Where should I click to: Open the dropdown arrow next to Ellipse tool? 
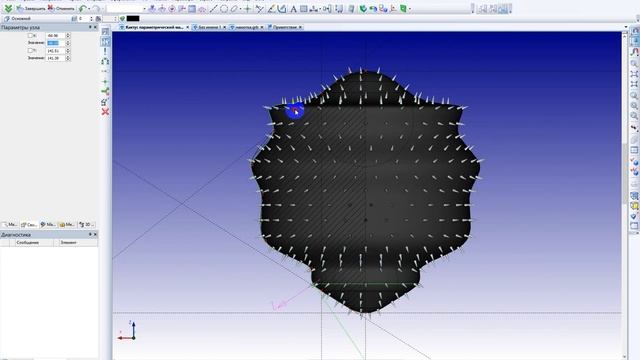tap(240, 9)
